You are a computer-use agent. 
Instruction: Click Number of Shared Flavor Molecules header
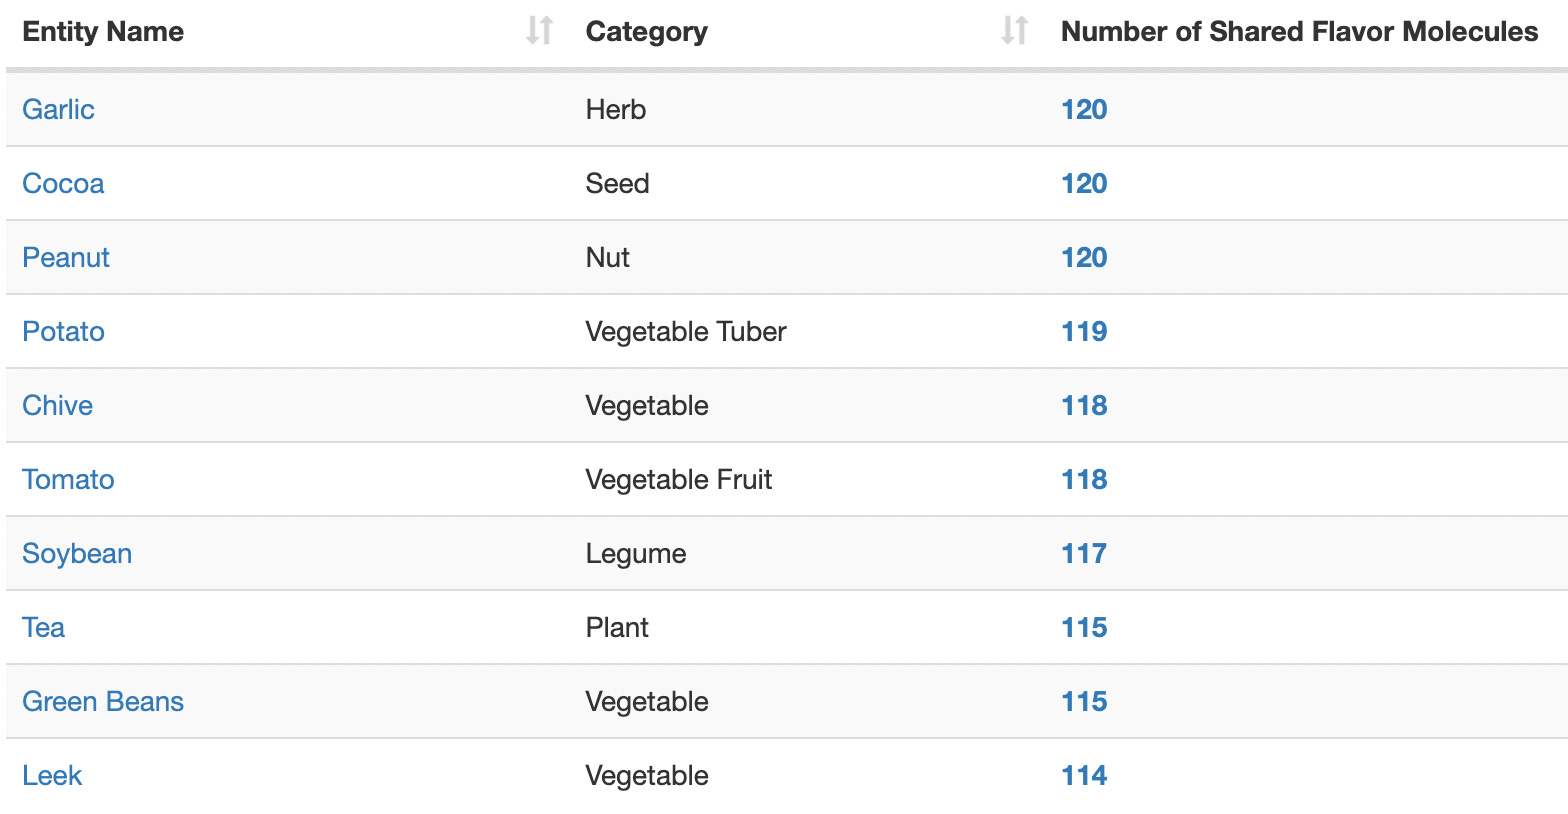pos(1299,31)
